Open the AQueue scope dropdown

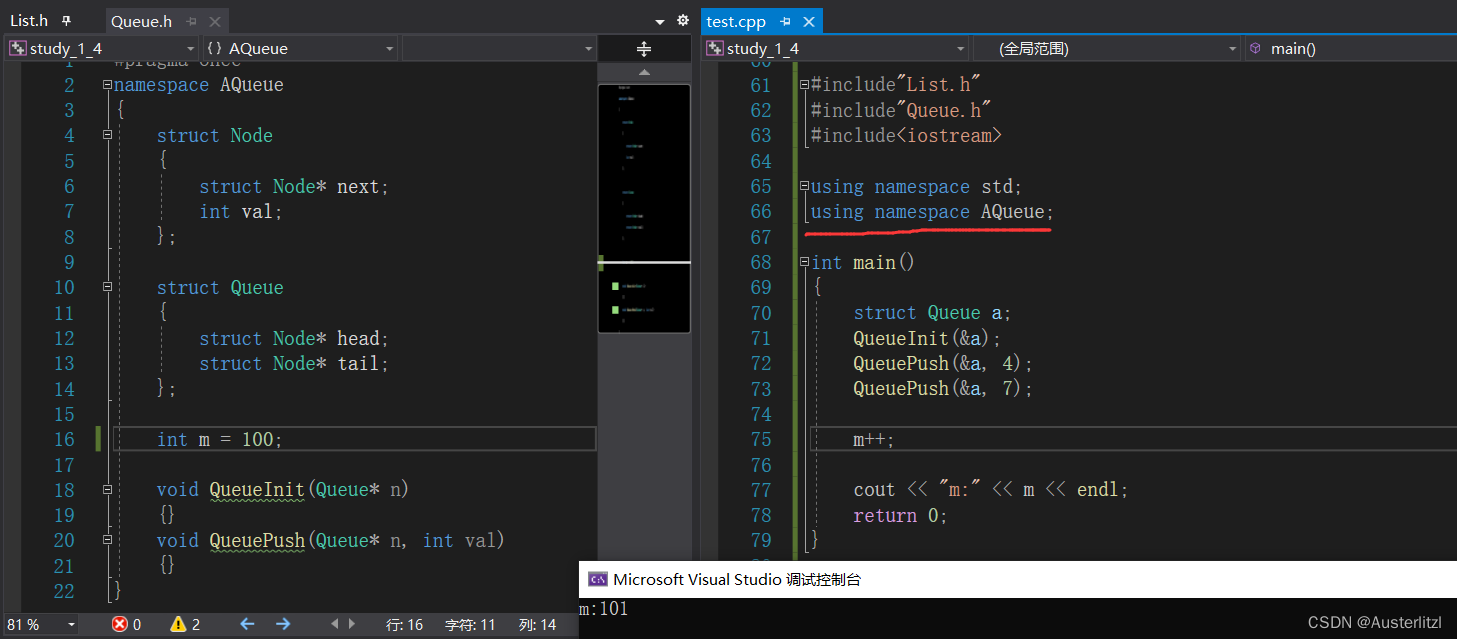pos(300,48)
